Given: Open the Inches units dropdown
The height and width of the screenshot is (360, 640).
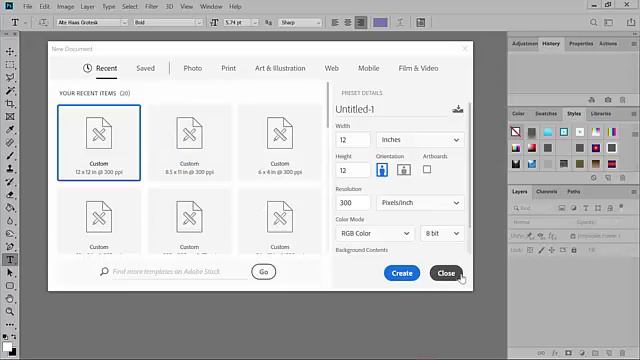Looking at the screenshot, I should pos(420,140).
